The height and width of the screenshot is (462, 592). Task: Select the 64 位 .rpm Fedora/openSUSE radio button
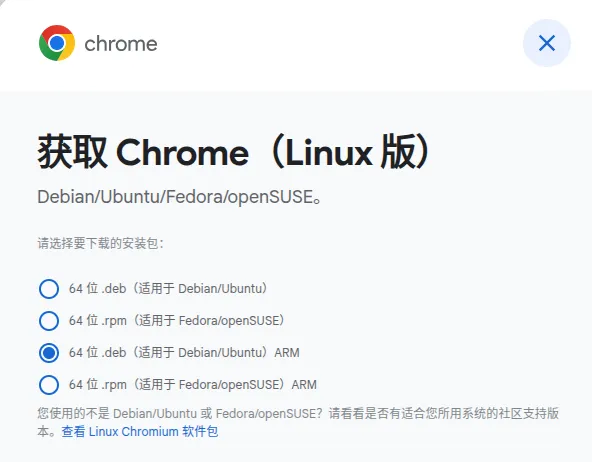coord(49,321)
